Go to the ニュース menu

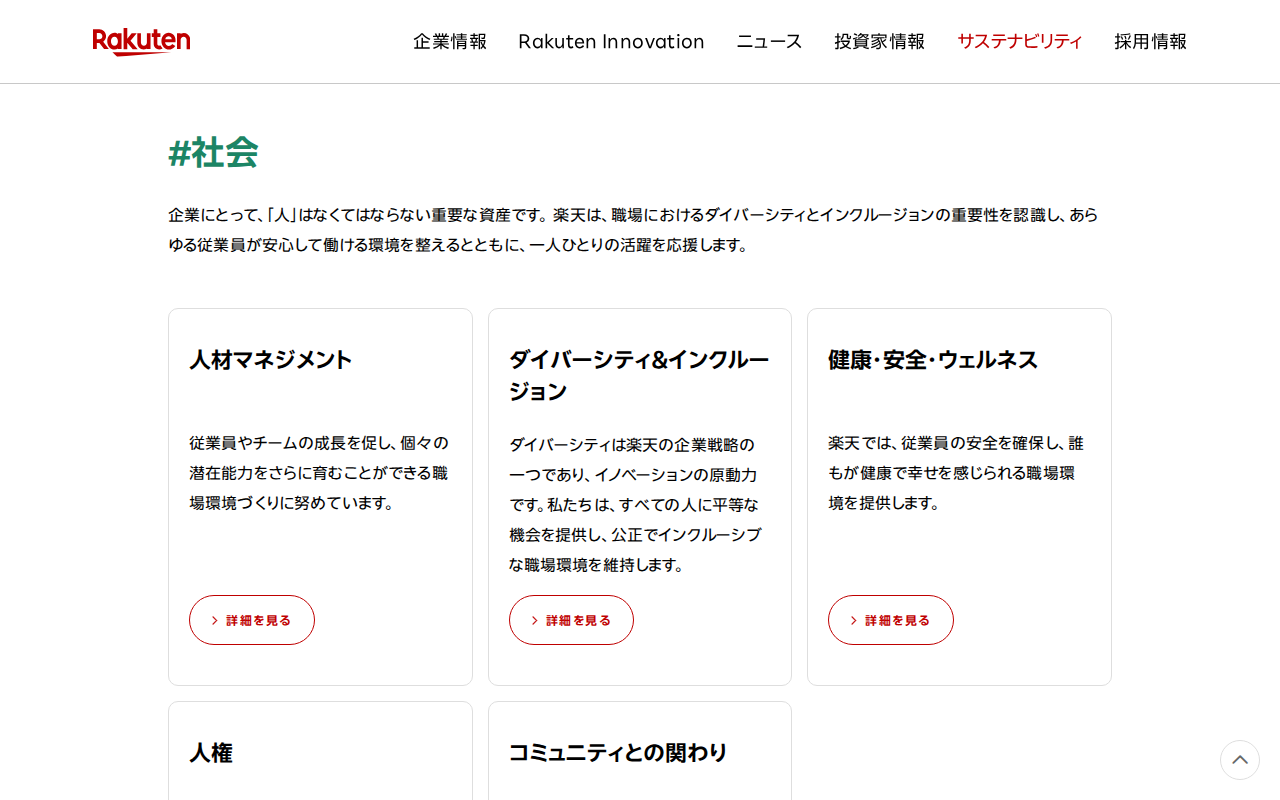point(769,42)
